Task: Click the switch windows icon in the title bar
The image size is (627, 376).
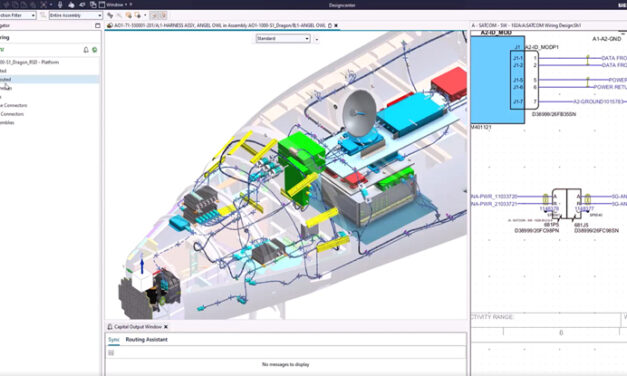Action: [x=93, y=4]
